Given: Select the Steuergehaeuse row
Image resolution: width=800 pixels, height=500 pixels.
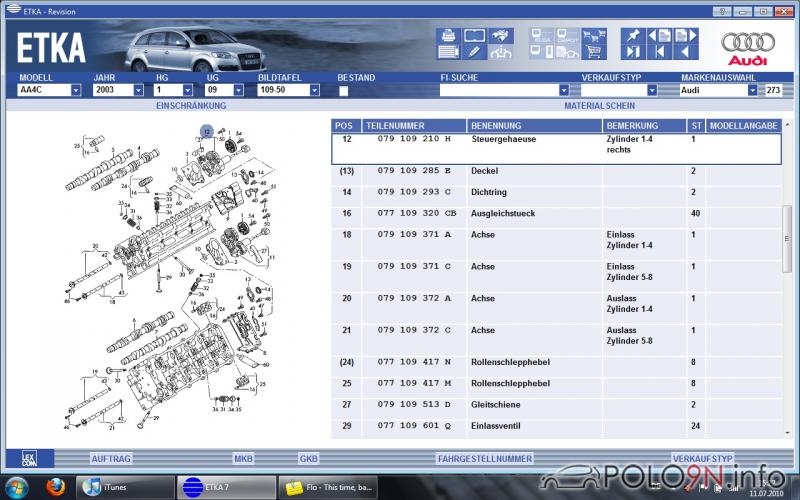Looking at the screenshot, I should (556, 149).
